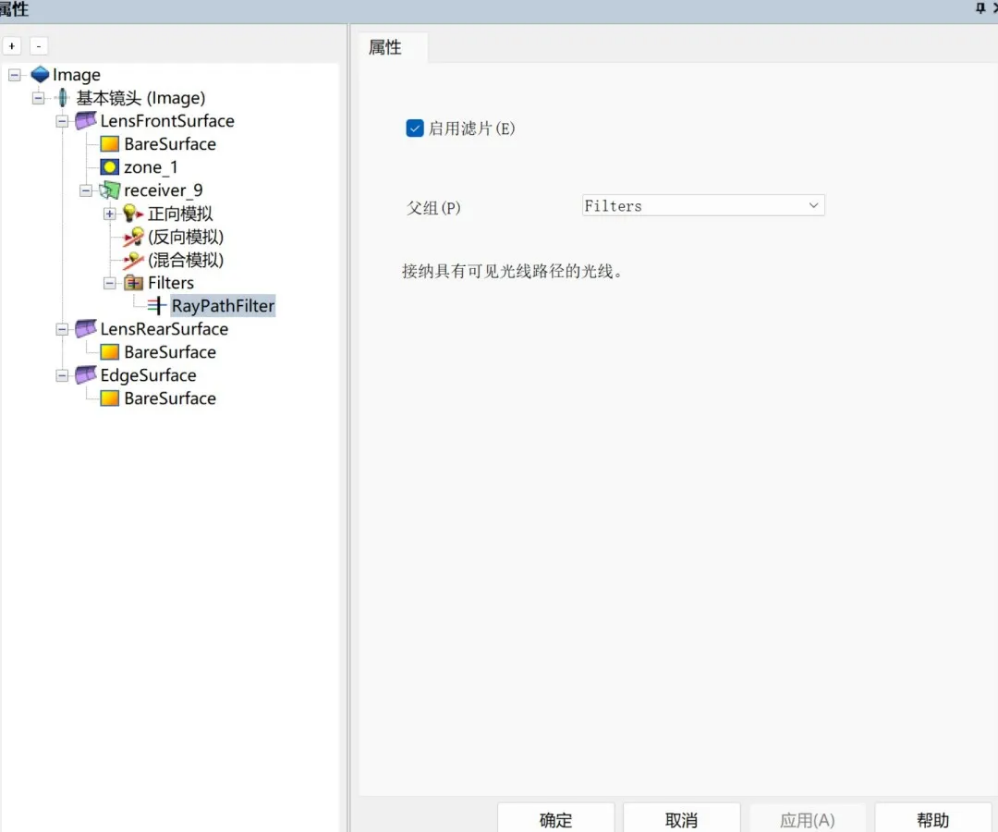This screenshot has width=998, height=832.
Task: Expand the 正向模拟 tree node
Action: point(109,214)
